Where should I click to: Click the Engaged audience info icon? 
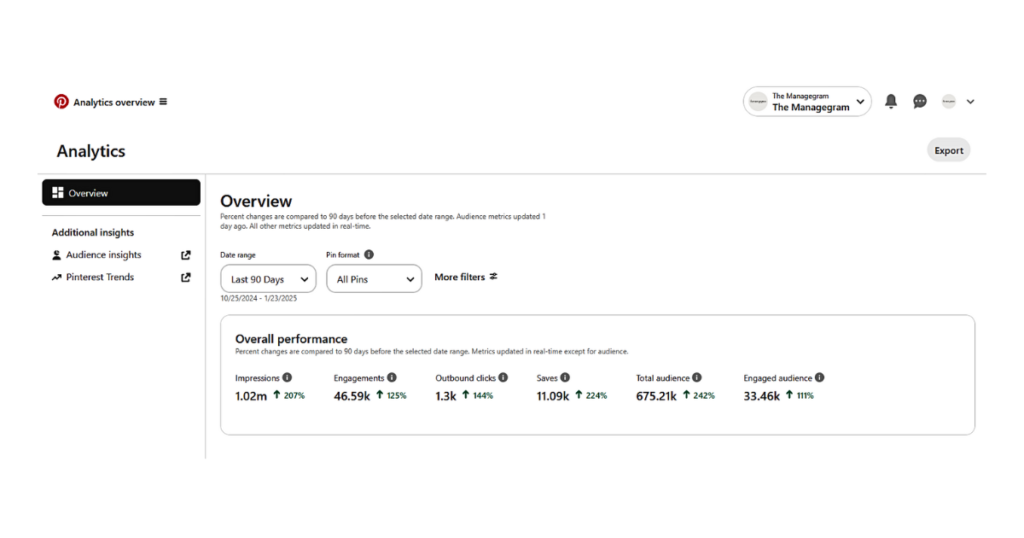click(820, 378)
